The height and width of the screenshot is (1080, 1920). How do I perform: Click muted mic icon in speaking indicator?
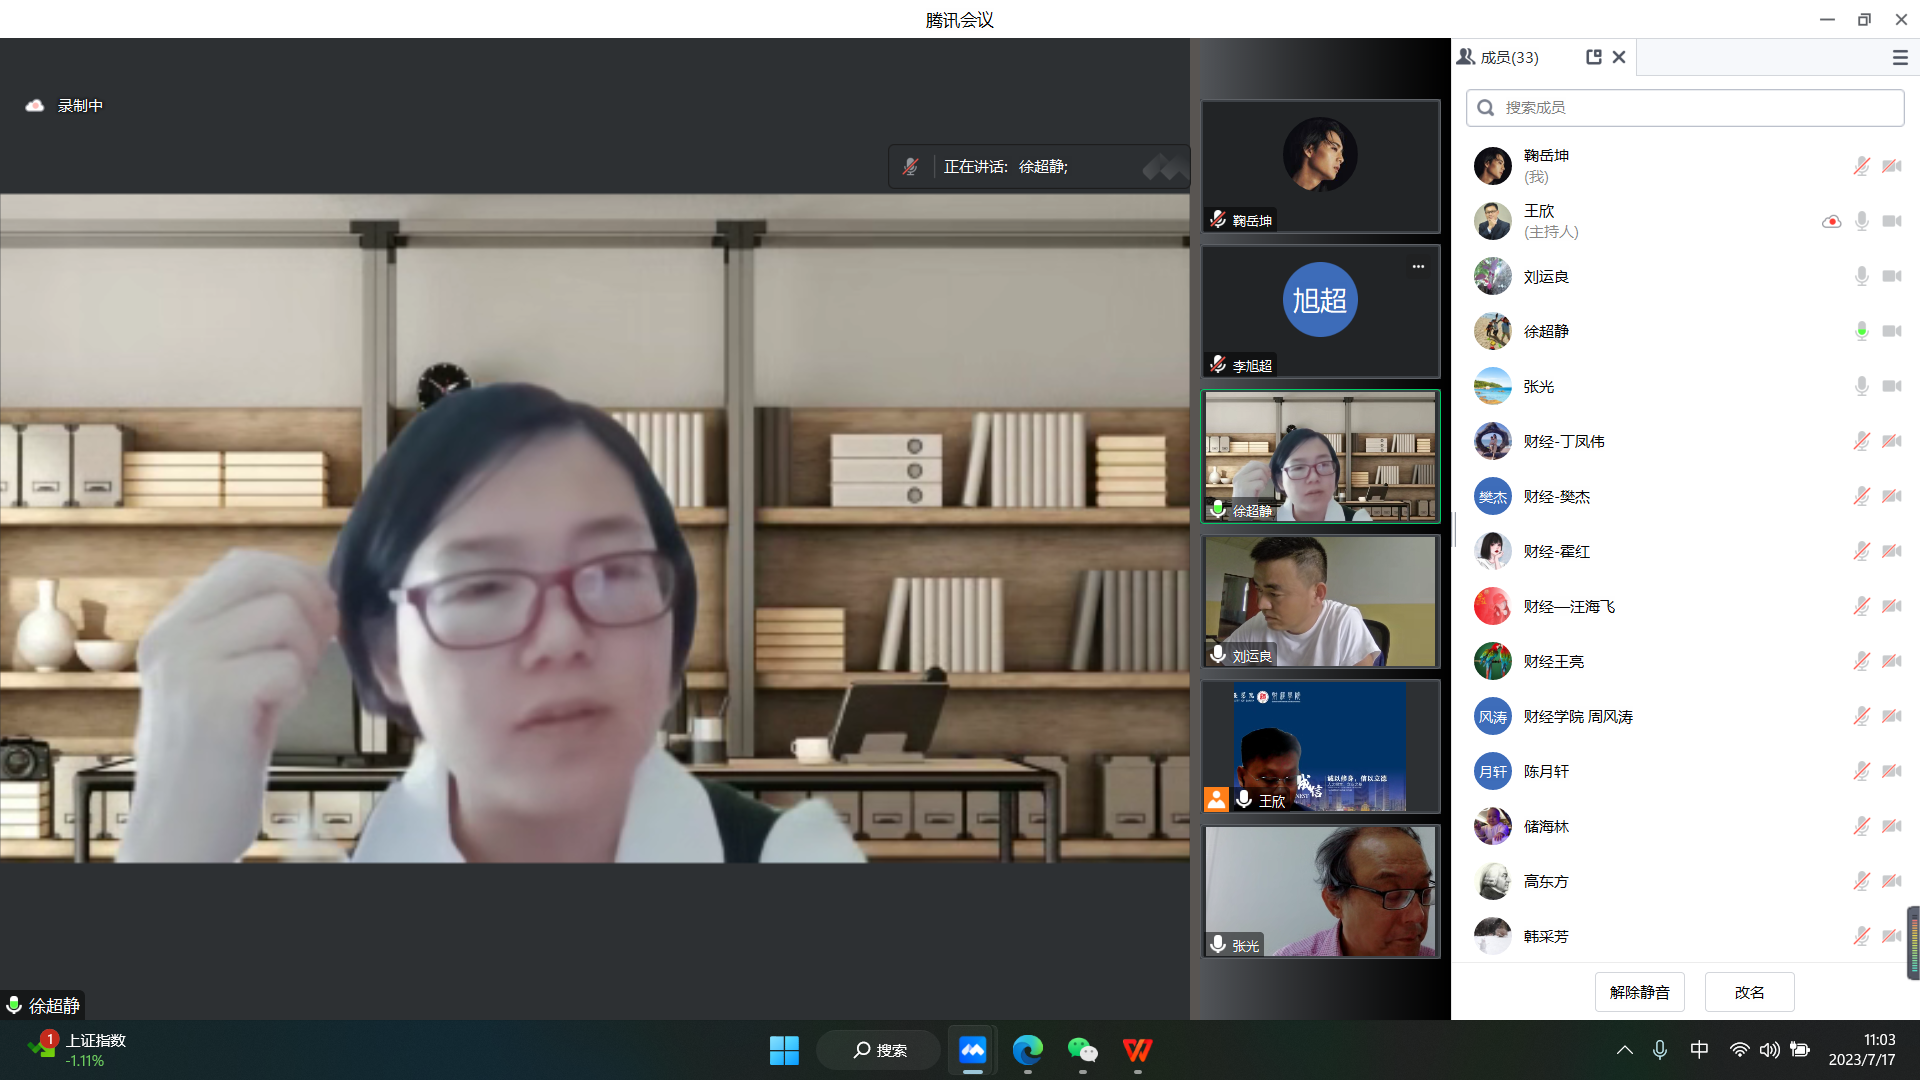(910, 167)
